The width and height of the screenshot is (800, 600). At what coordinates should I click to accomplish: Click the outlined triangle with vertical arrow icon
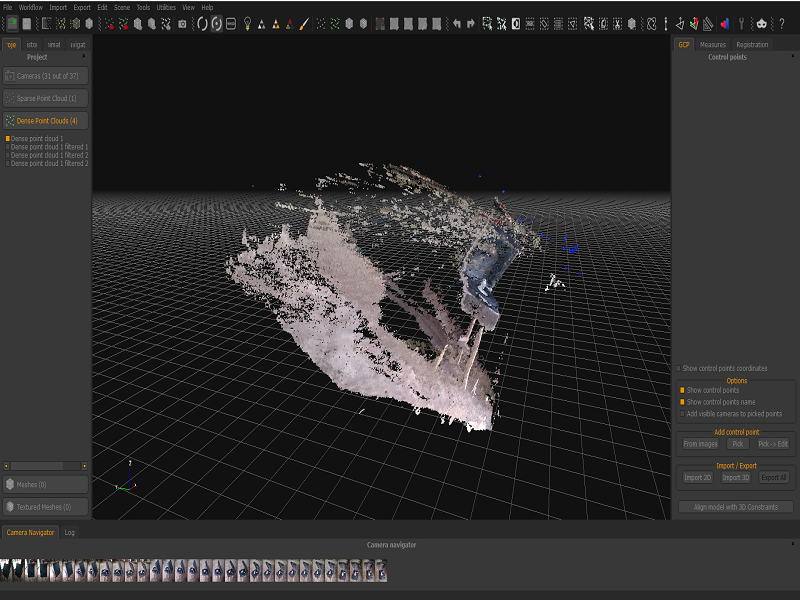(680, 23)
